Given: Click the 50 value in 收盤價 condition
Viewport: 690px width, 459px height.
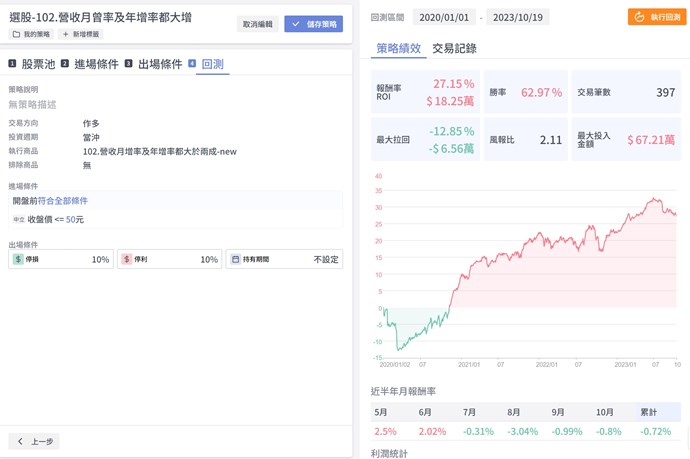Looking at the screenshot, I should [x=71, y=219].
